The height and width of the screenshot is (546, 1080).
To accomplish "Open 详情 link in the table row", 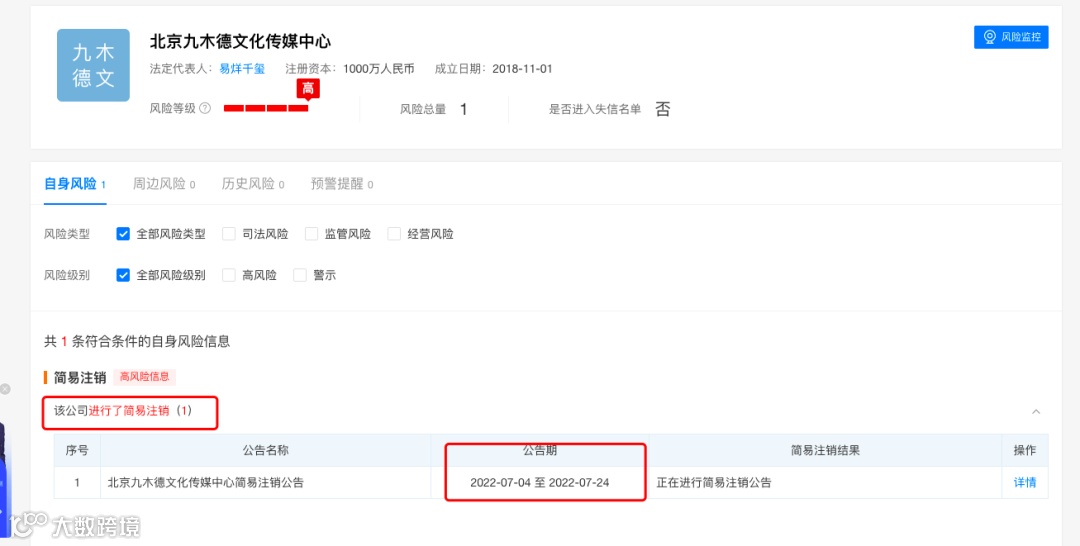I will (1025, 483).
